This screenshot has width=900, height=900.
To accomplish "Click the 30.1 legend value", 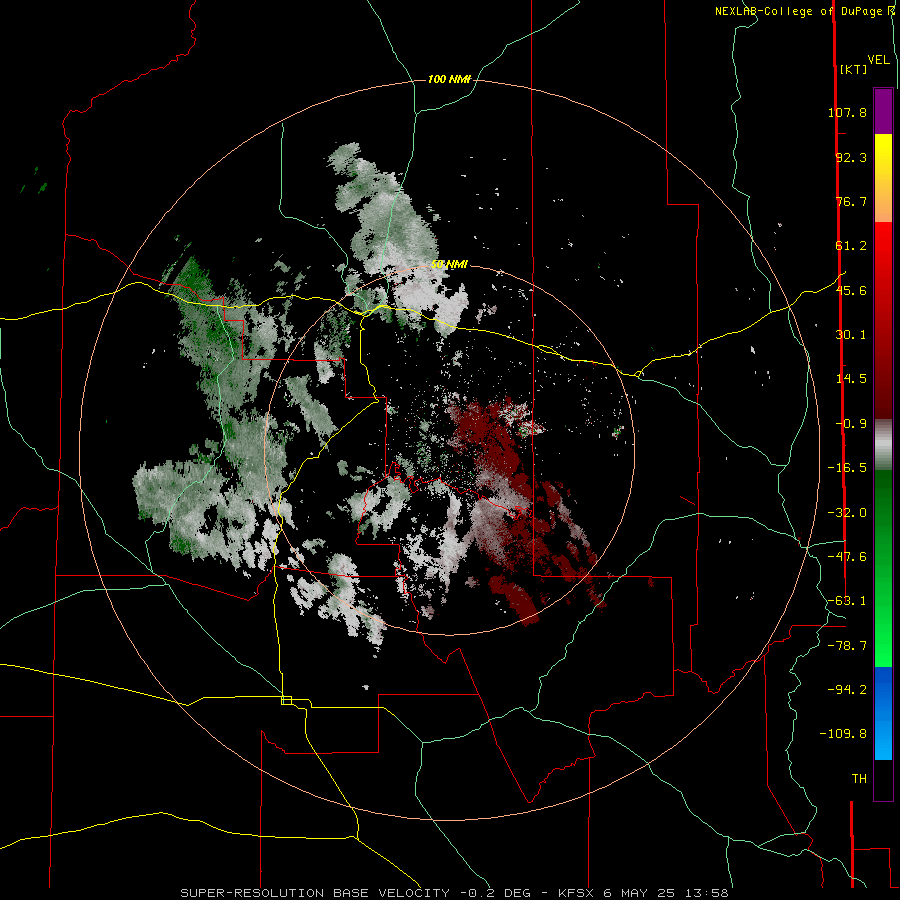I will coord(851,335).
